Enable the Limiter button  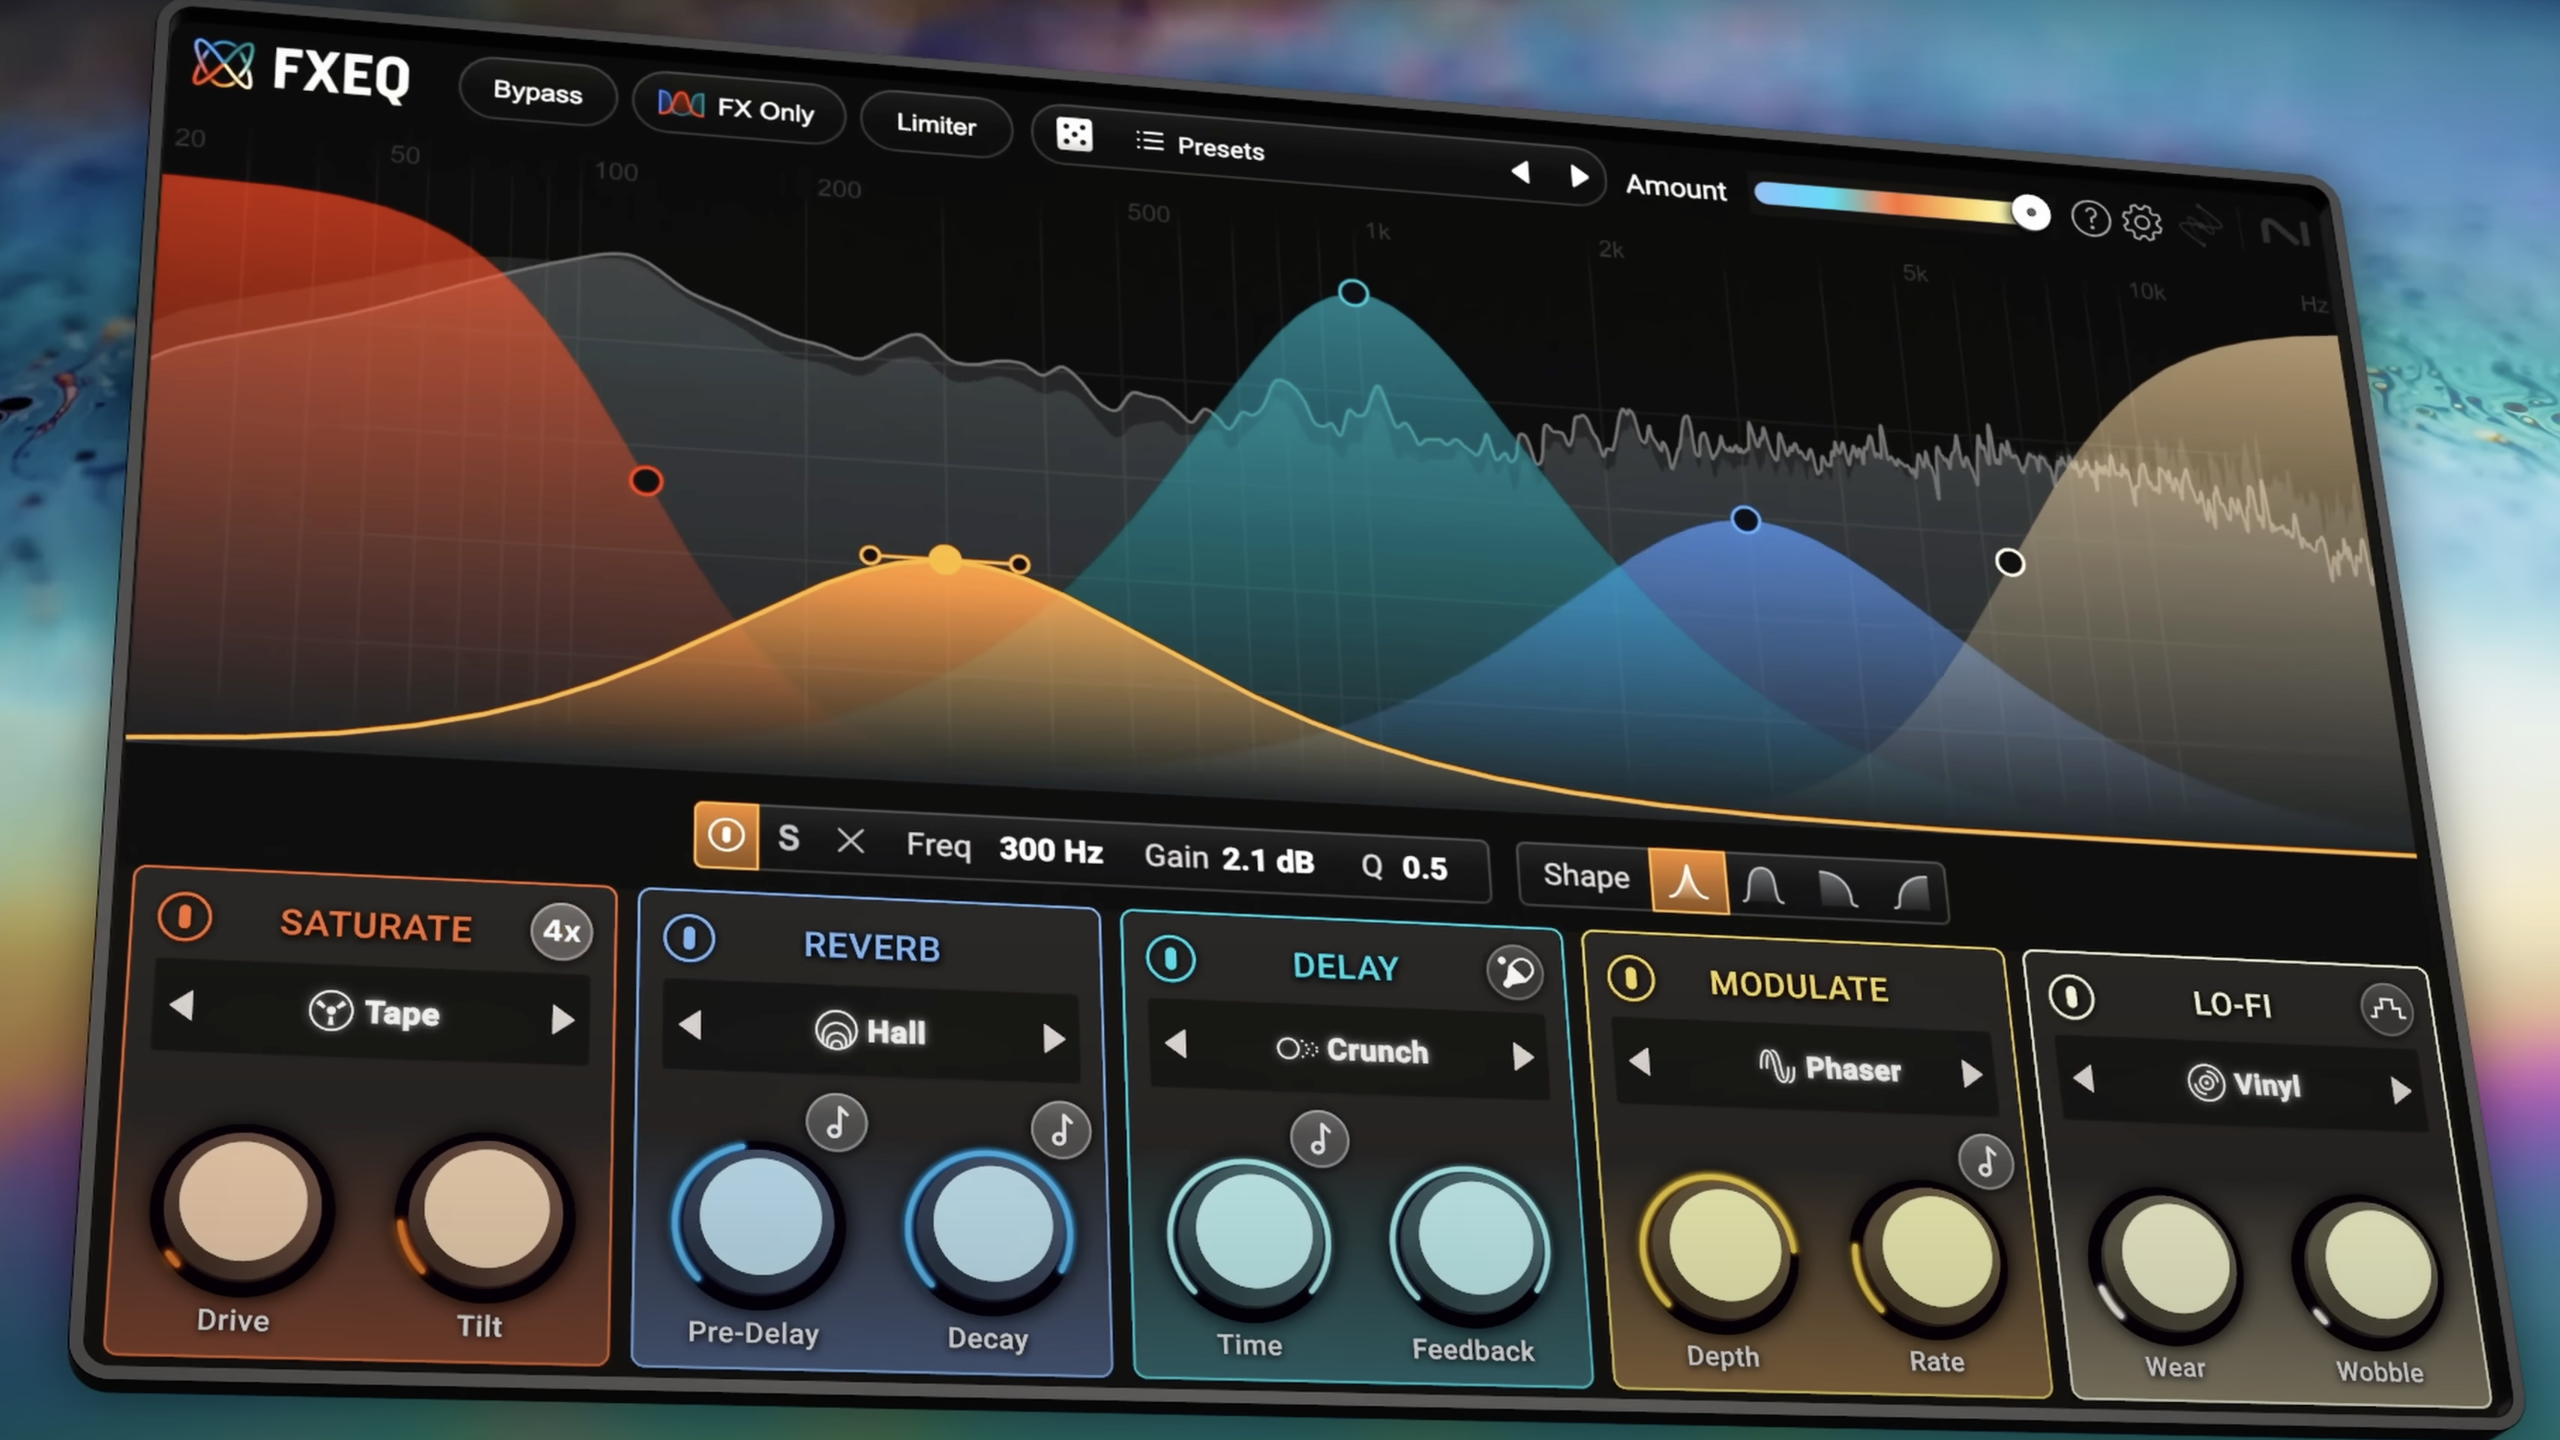tap(936, 125)
